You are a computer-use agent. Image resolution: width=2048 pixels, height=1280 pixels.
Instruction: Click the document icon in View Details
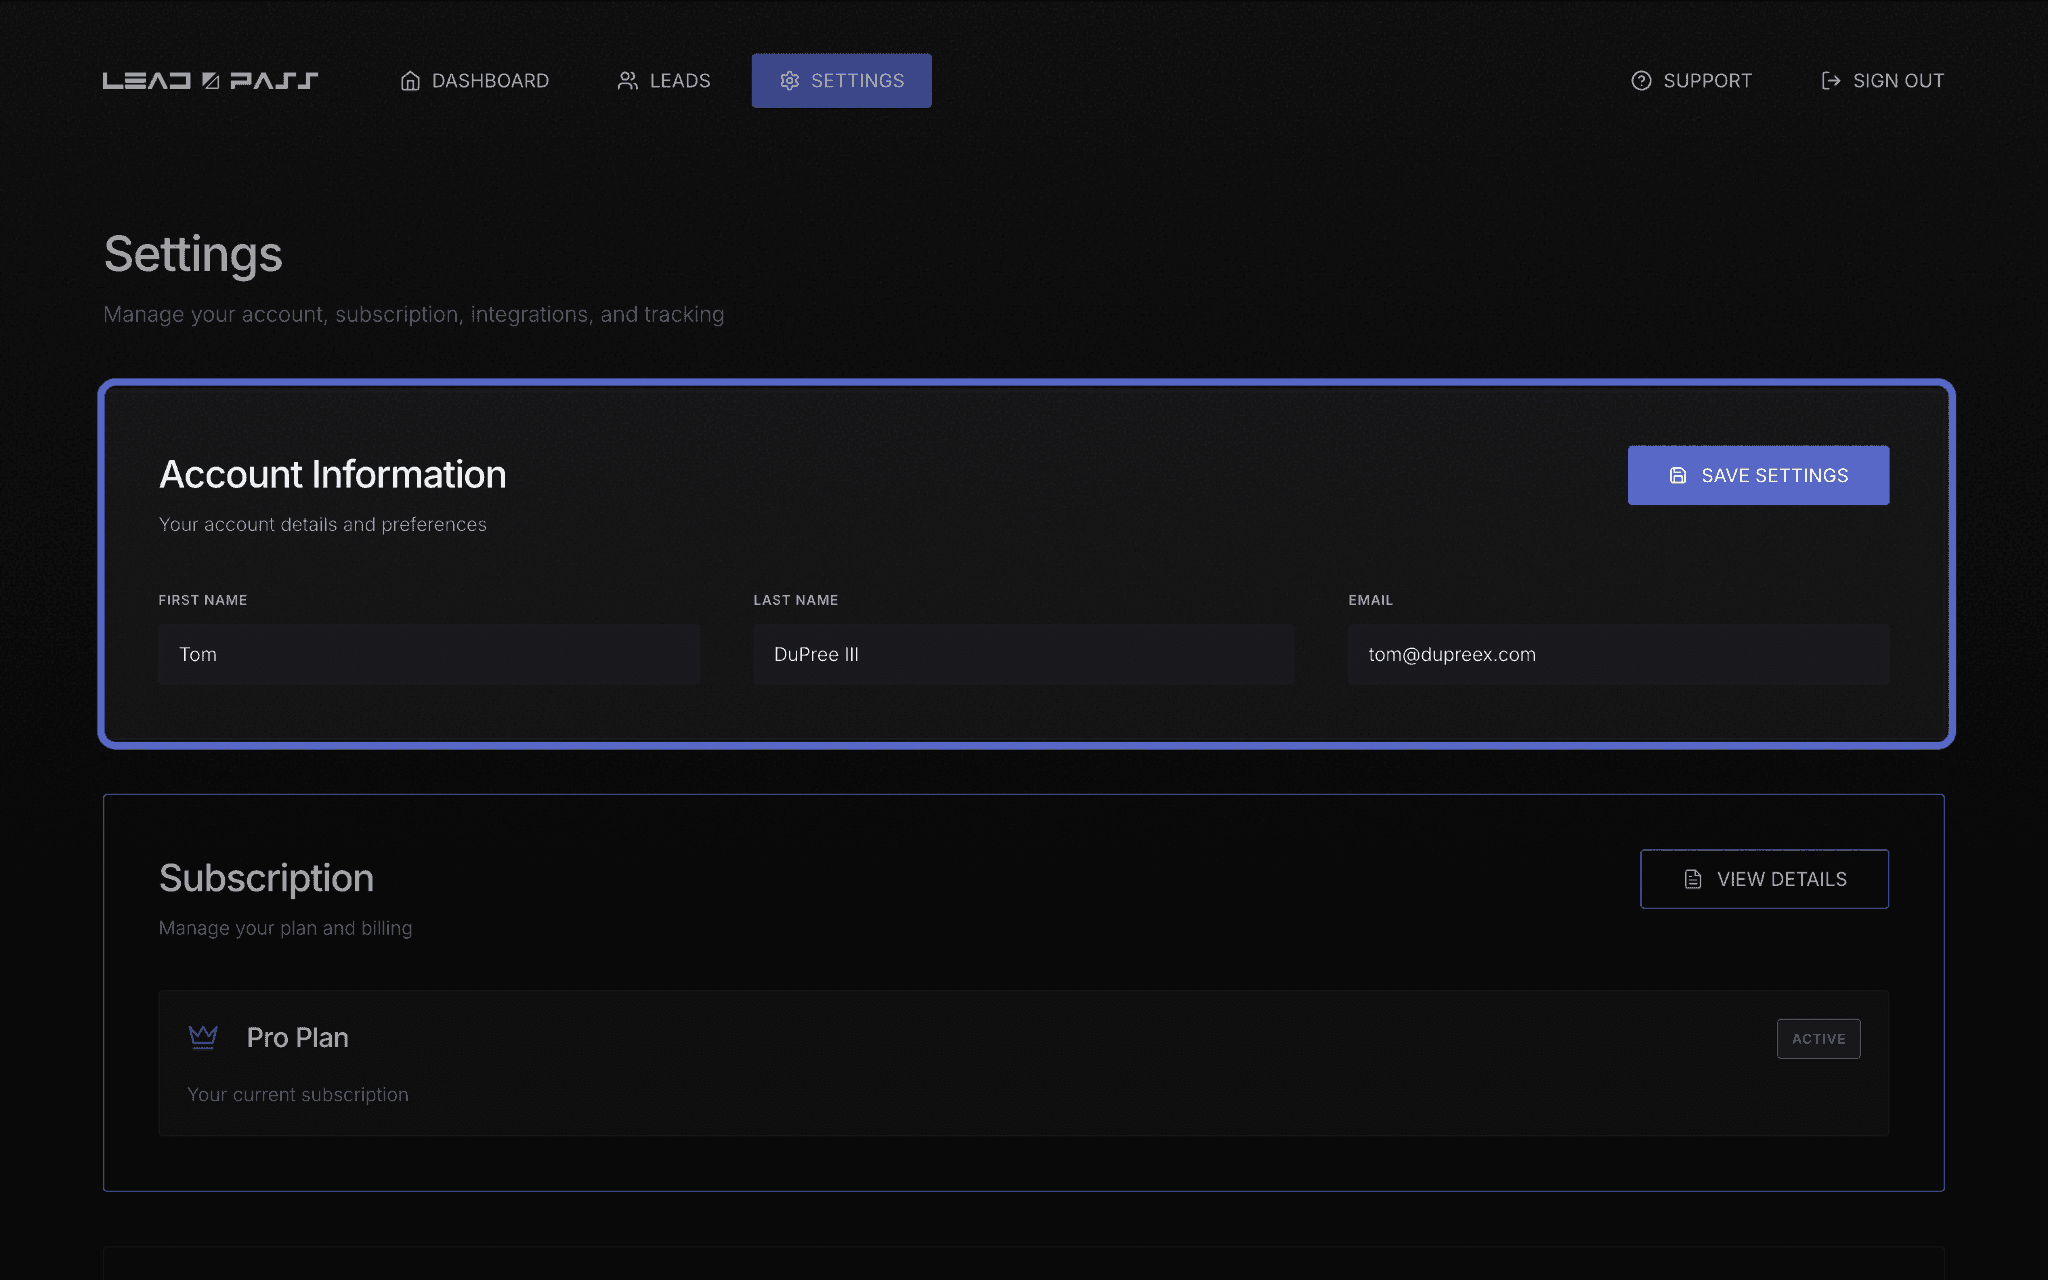point(1693,879)
